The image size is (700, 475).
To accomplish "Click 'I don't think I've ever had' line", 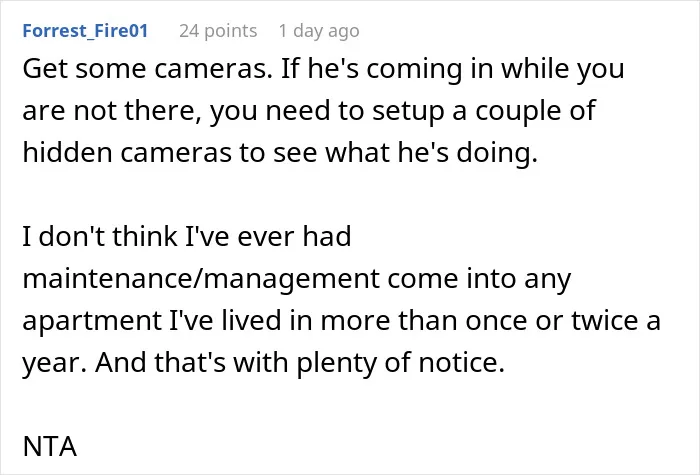I will tap(187, 236).
